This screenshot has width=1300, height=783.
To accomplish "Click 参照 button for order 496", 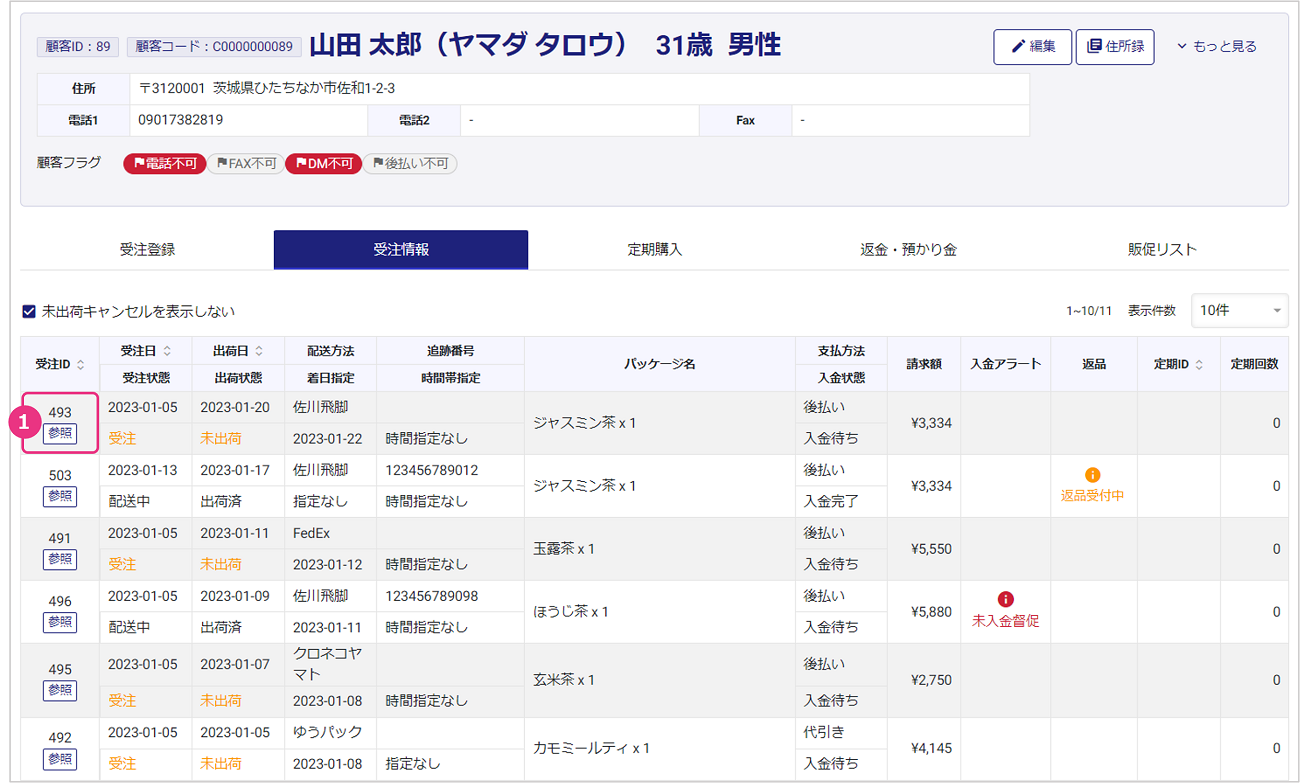I will pos(60,622).
